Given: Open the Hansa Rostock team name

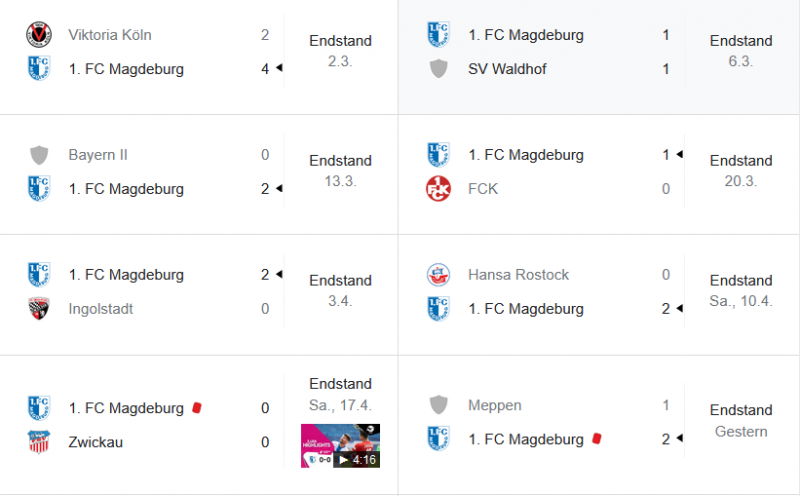Looking at the screenshot, I should 517,275.
